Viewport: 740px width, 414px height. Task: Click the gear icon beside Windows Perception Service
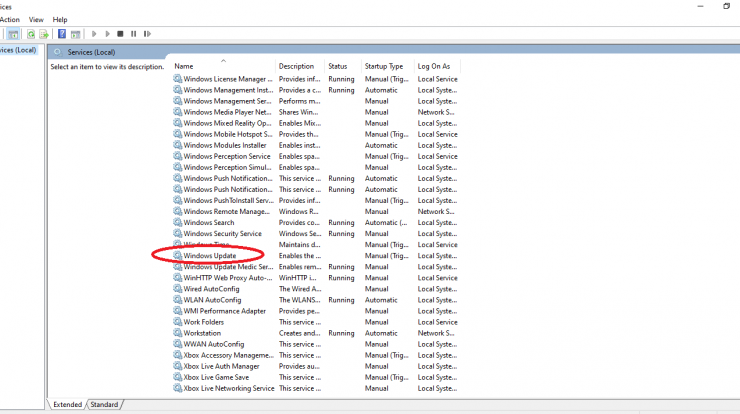pyautogui.click(x=177, y=156)
